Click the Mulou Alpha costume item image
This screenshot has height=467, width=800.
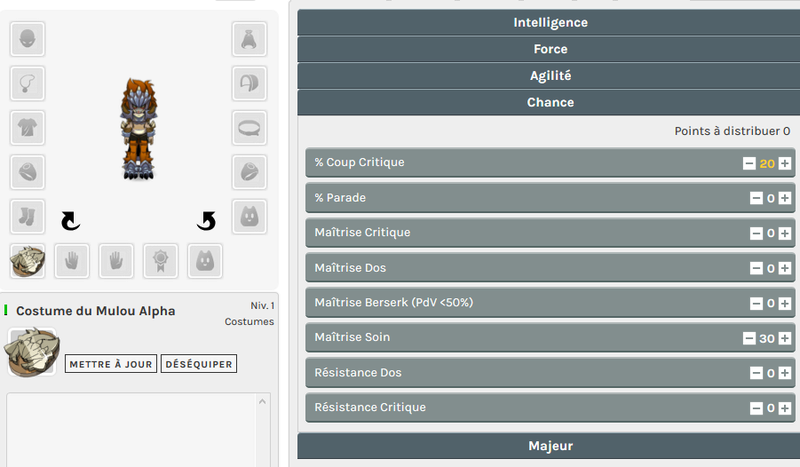pyautogui.click(x=32, y=352)
